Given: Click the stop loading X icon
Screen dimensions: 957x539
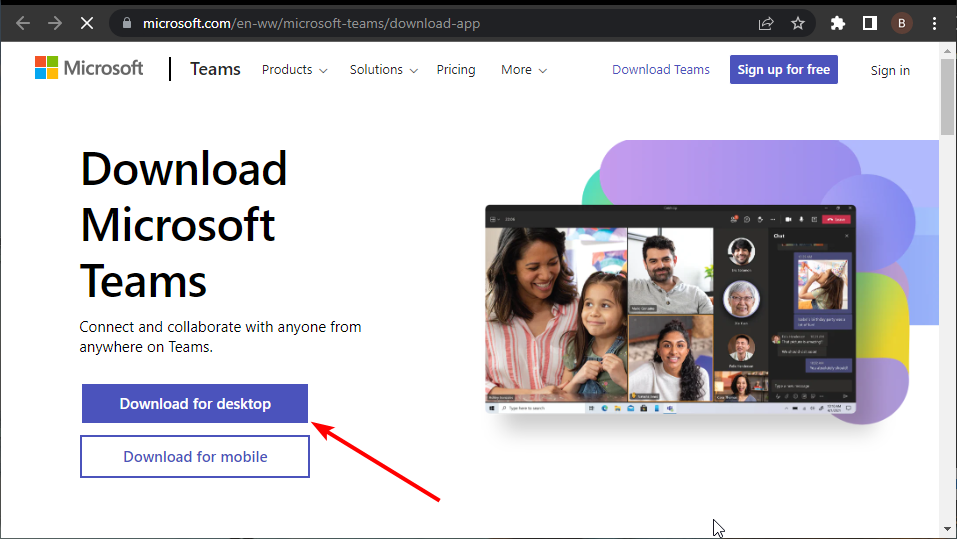Looking at the screenshot, I should pos(87,23).
